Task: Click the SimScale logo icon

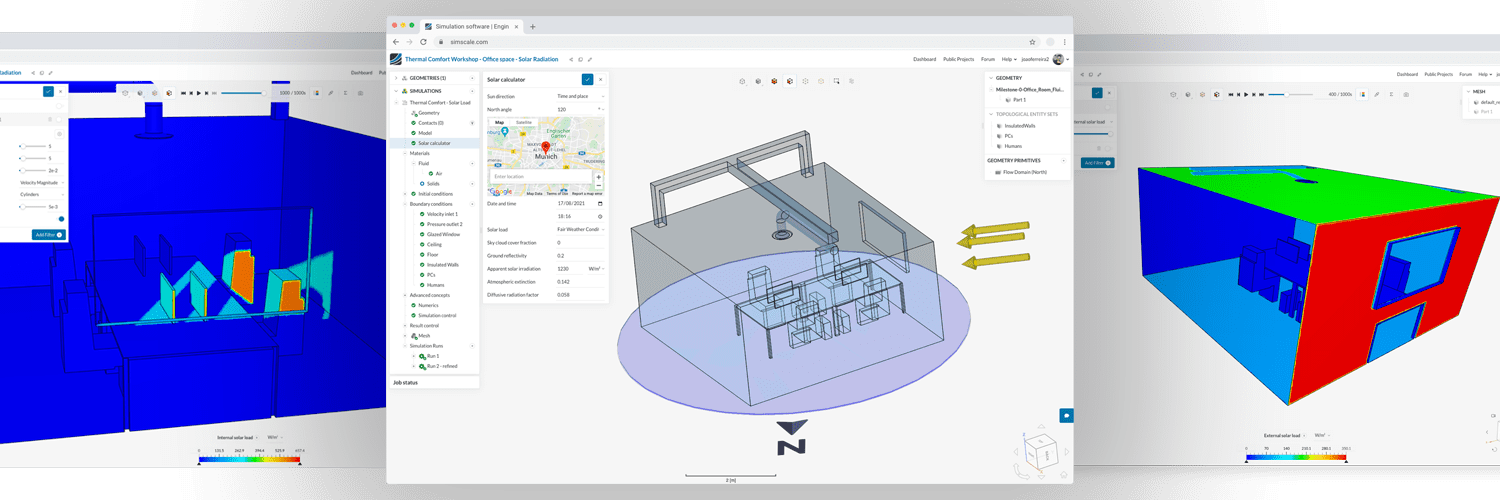Action: tap(395, 59)
